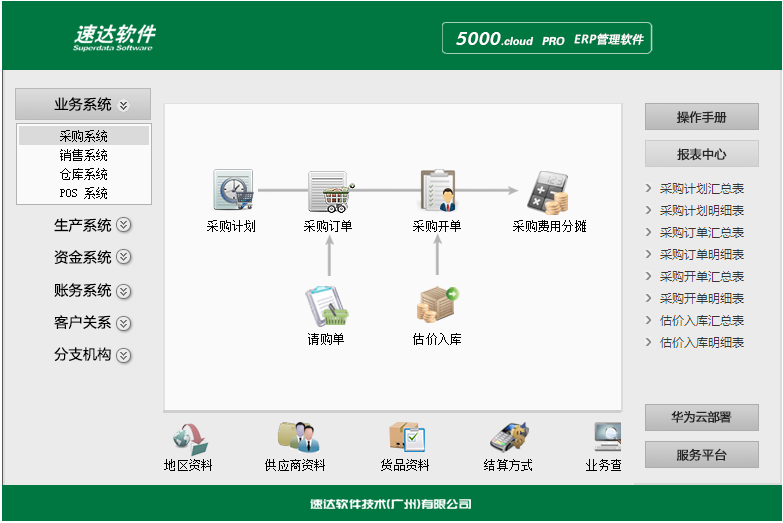783x523 pixels.
Task: Open the 采购计划 clock icon
Action: 233,190
